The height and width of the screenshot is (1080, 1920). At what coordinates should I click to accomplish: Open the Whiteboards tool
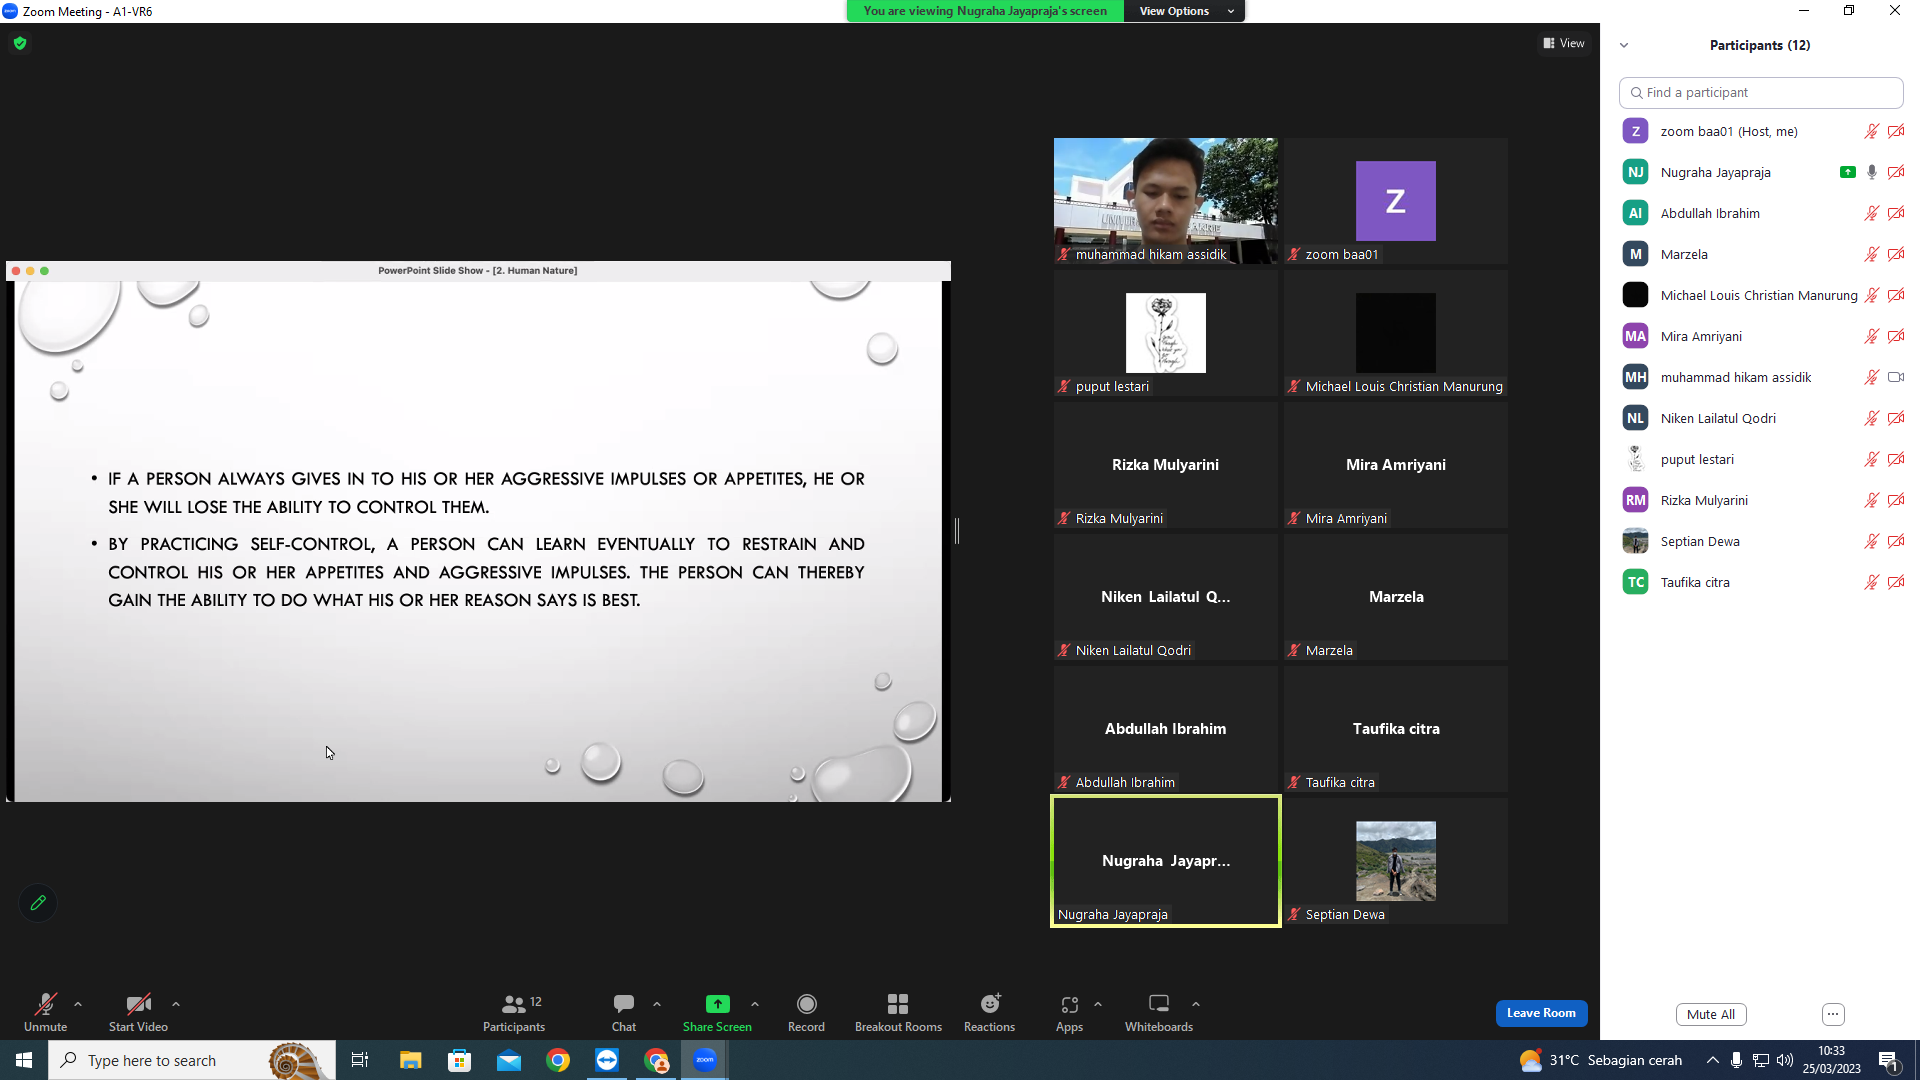(1158, 1012)
